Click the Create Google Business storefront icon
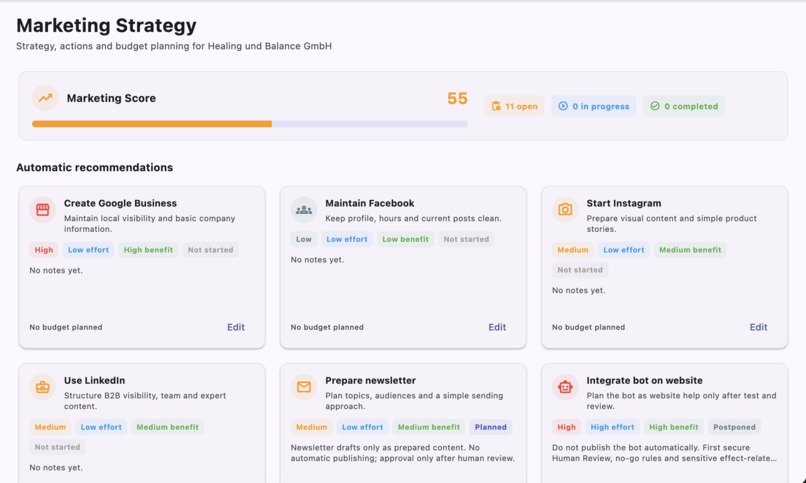806x483 pixels. point(43,210)
